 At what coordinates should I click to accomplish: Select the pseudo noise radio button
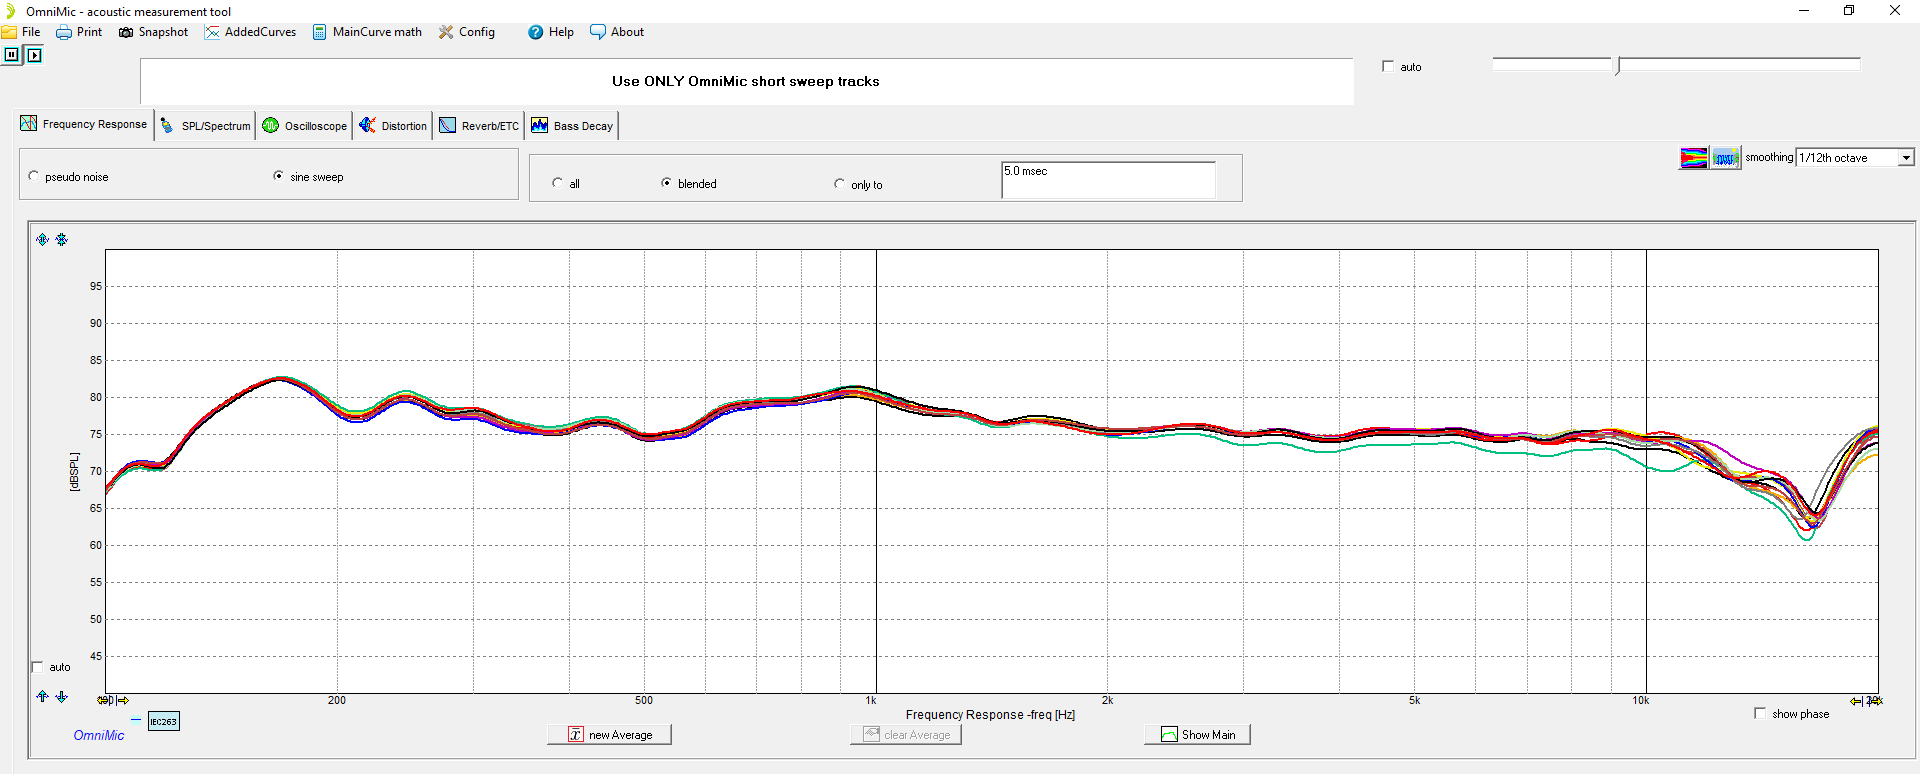34,176
